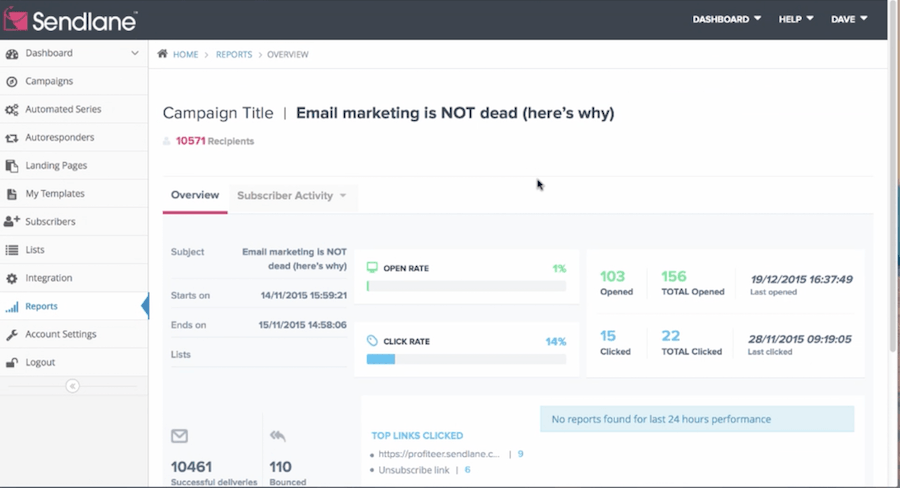Screen dimensions: 900x488
Task: Click the Click Rate tag icon
Action: tap(372, 341)
